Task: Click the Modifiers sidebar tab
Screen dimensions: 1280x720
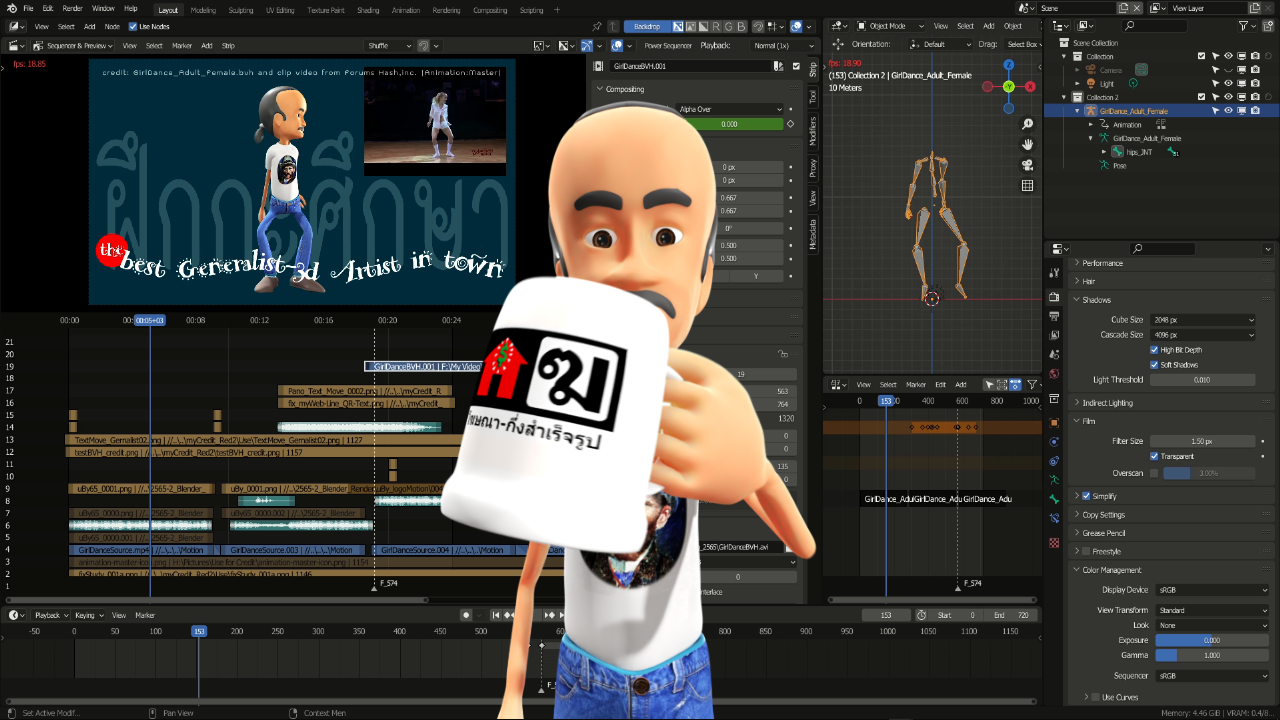Action: (813, 131)
